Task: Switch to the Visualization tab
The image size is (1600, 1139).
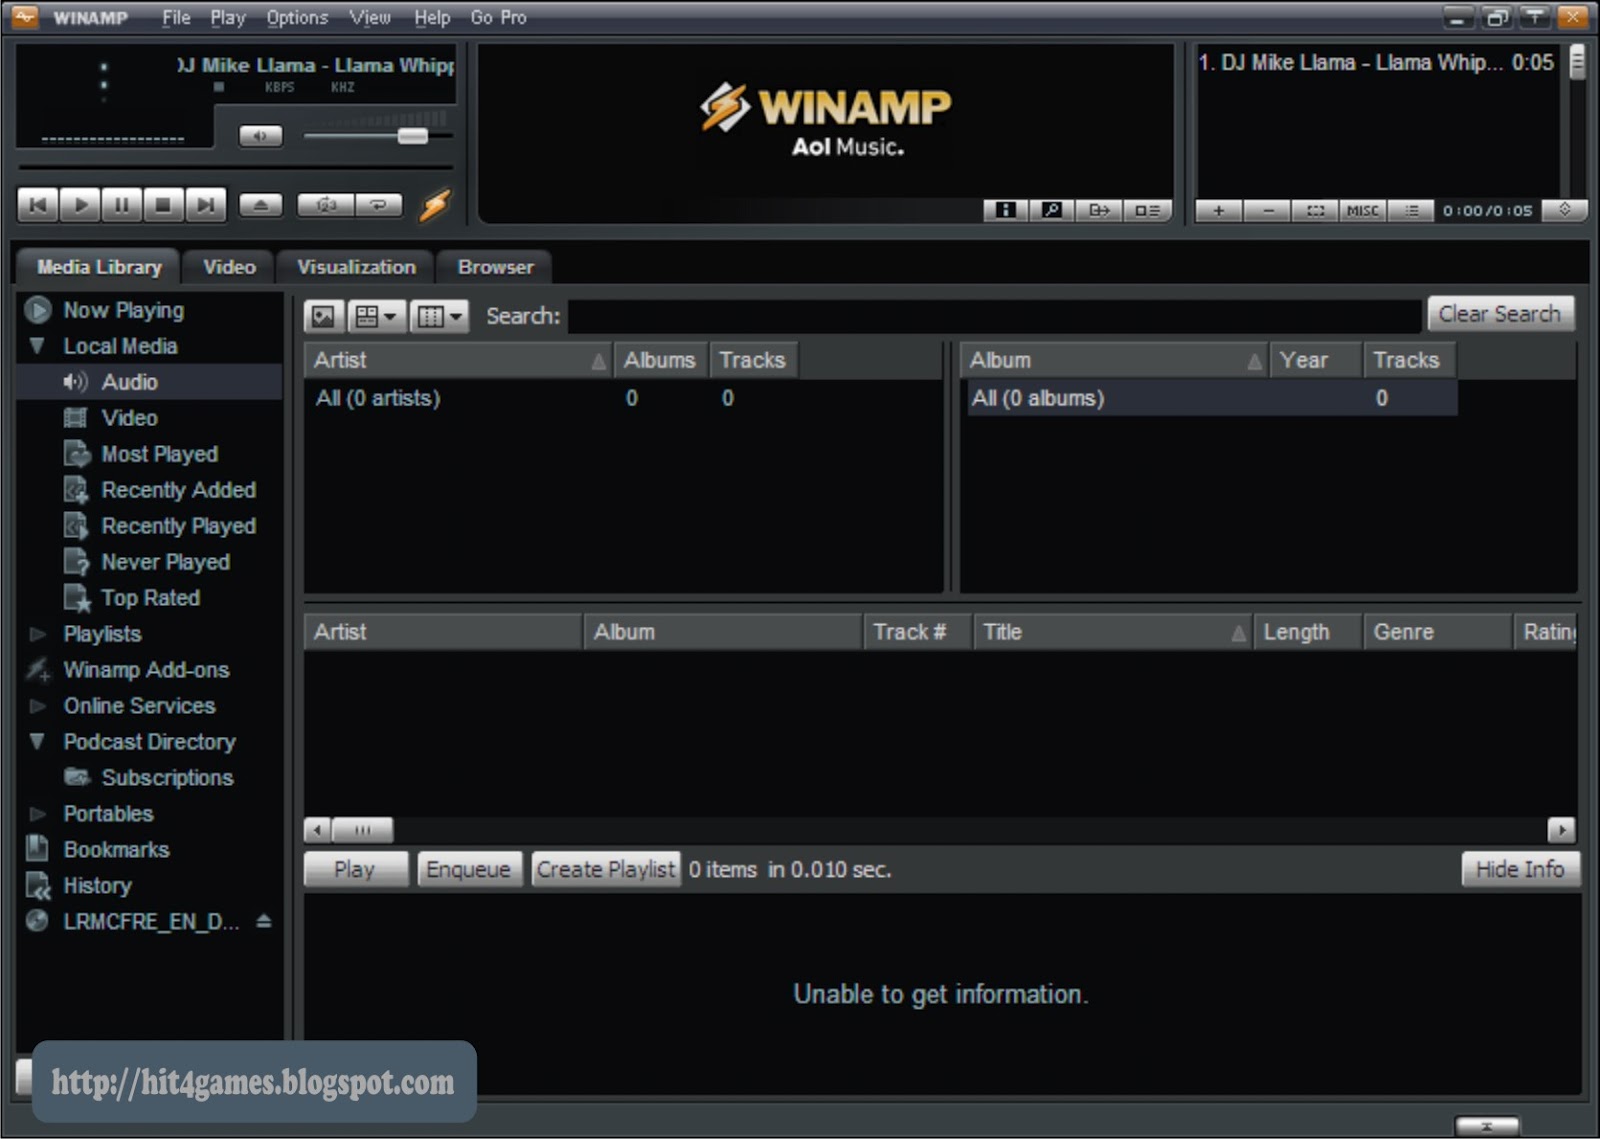Action: (356, 267)
